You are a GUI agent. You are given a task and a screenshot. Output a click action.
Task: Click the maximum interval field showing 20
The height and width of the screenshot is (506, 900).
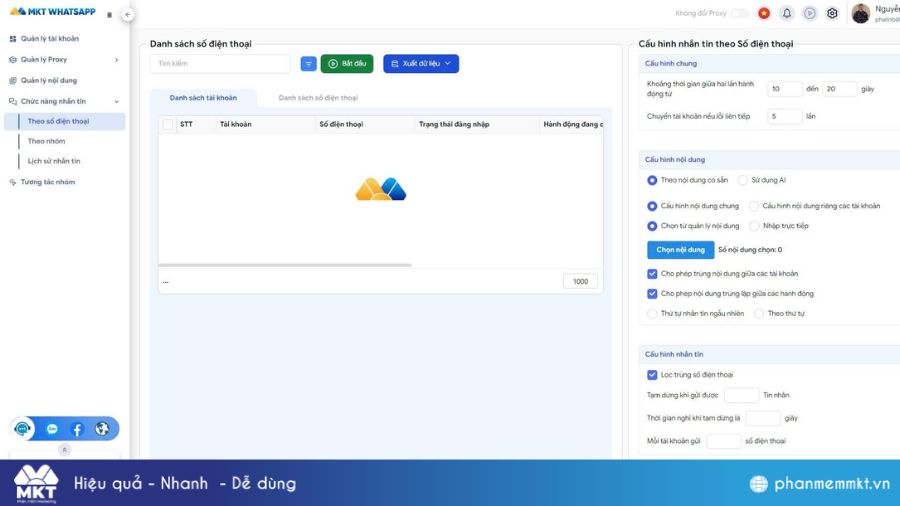pos(840,89)
